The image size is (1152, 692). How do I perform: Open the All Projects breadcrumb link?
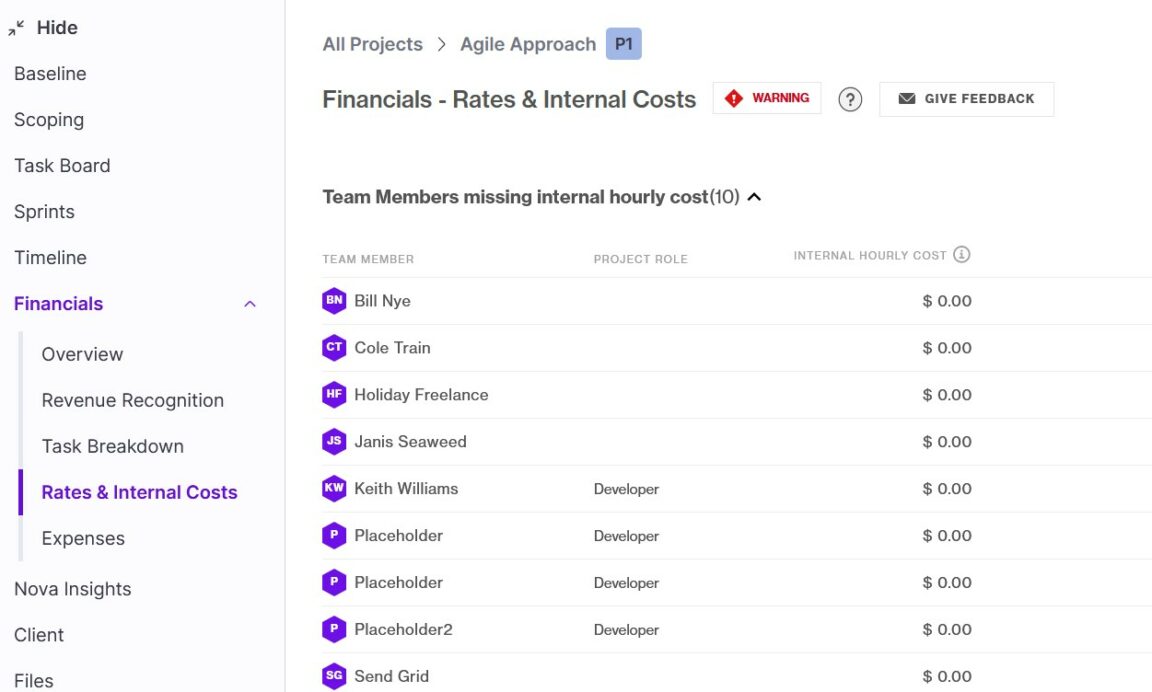tap(372, 43)
